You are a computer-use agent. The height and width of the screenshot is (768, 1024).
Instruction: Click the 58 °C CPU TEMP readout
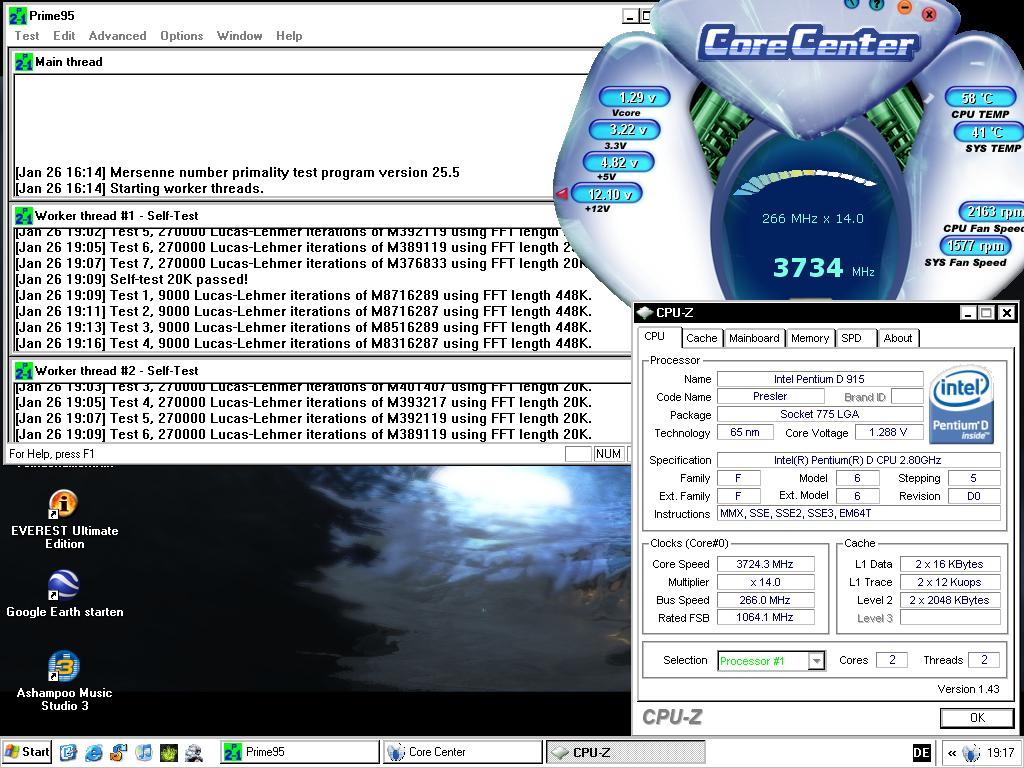(x=980, y=98)
